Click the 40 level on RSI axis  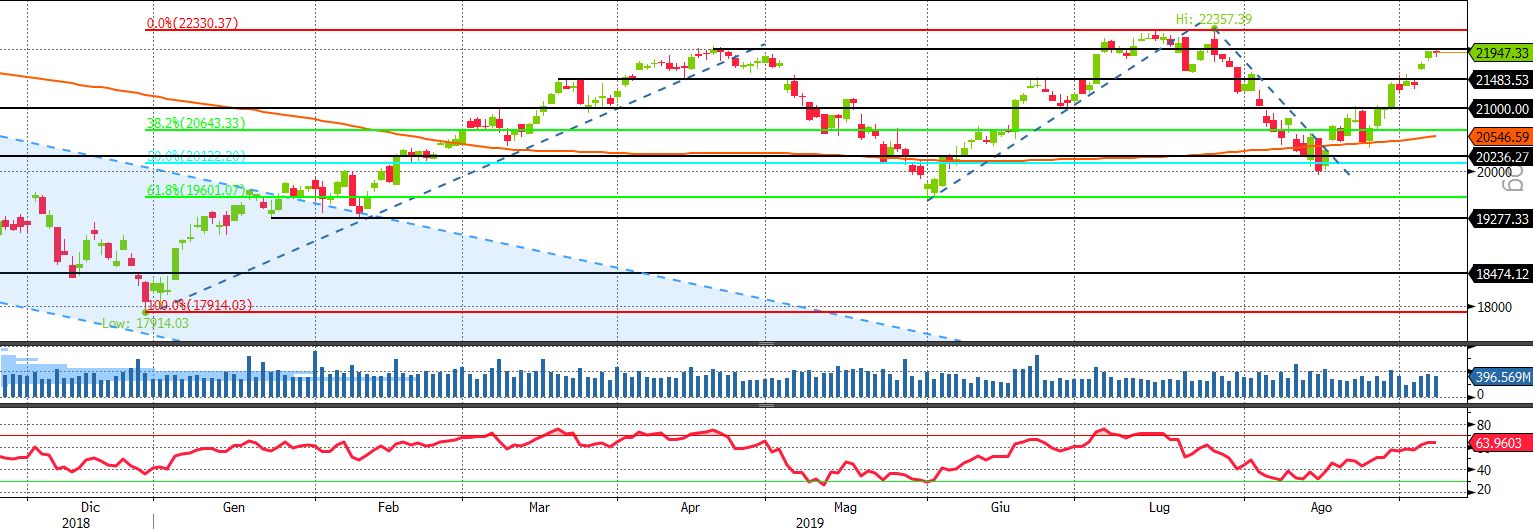[1483, 470]
